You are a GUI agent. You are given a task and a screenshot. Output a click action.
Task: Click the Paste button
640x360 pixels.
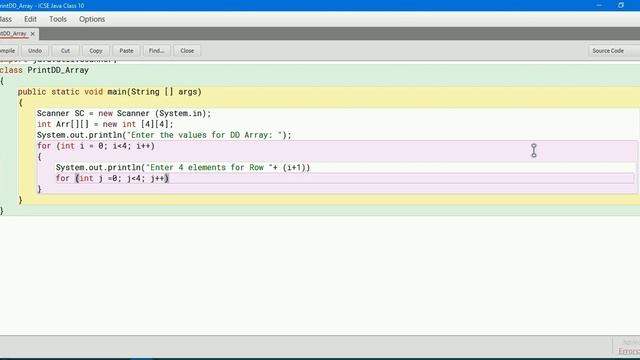pos(126,51)
